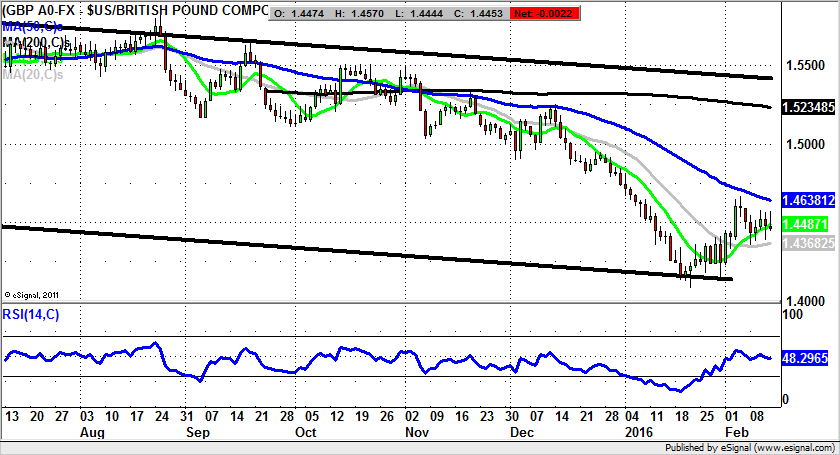Click the grey 1.436825 price tag
840x455 pixels.
pyautogui.click(x=807, y=243)
